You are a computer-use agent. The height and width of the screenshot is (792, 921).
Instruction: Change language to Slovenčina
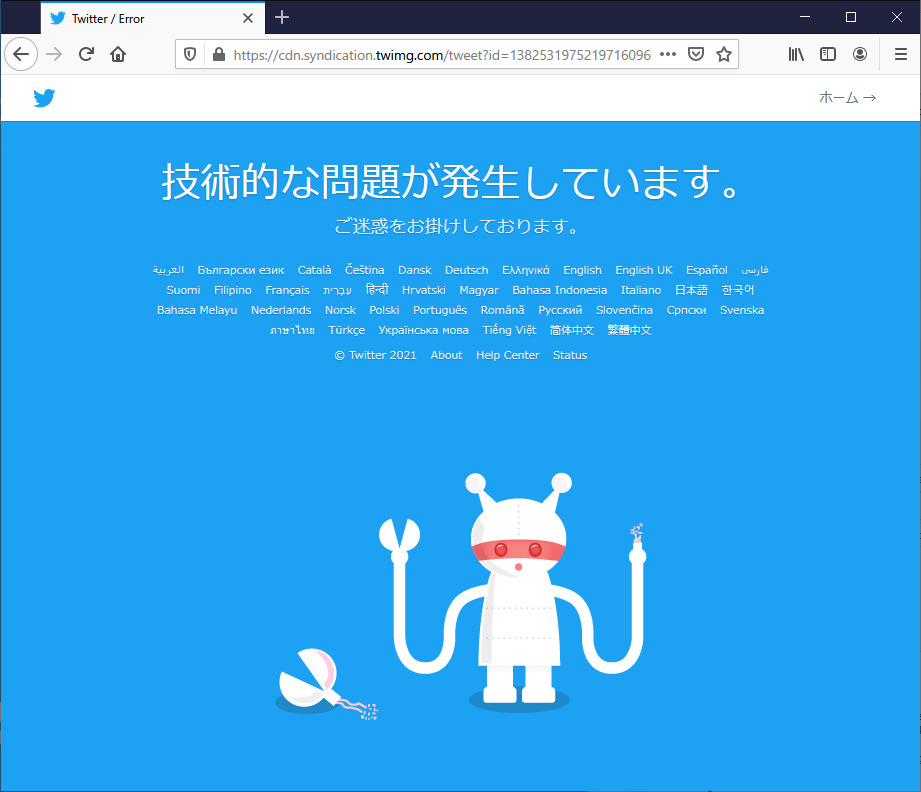(x=624, y=310)
